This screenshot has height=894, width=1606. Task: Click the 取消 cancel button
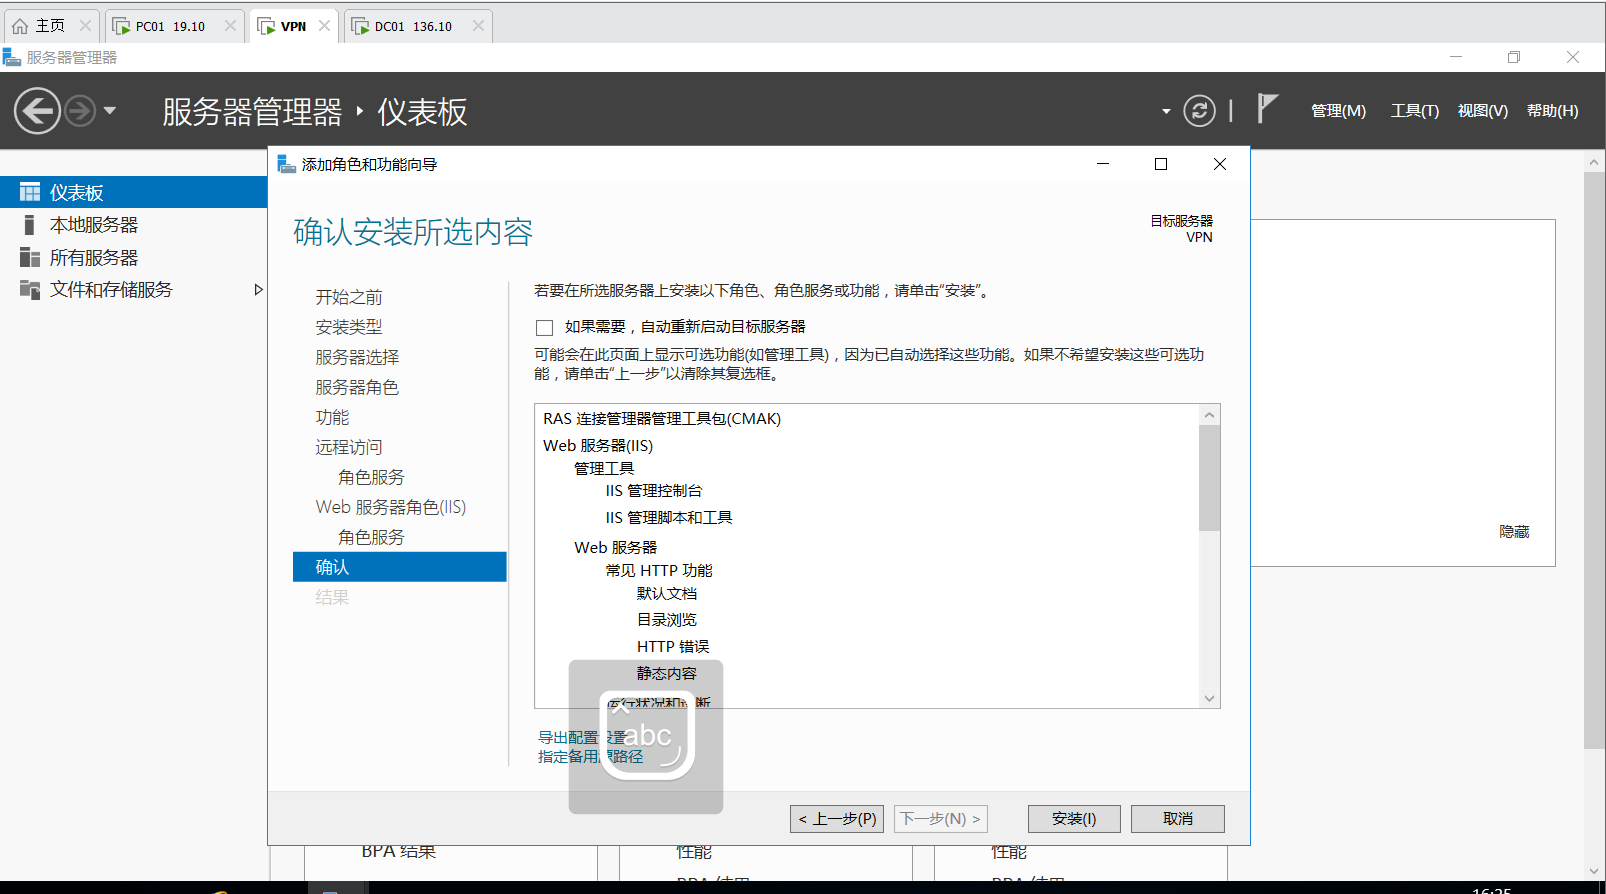1178,819
